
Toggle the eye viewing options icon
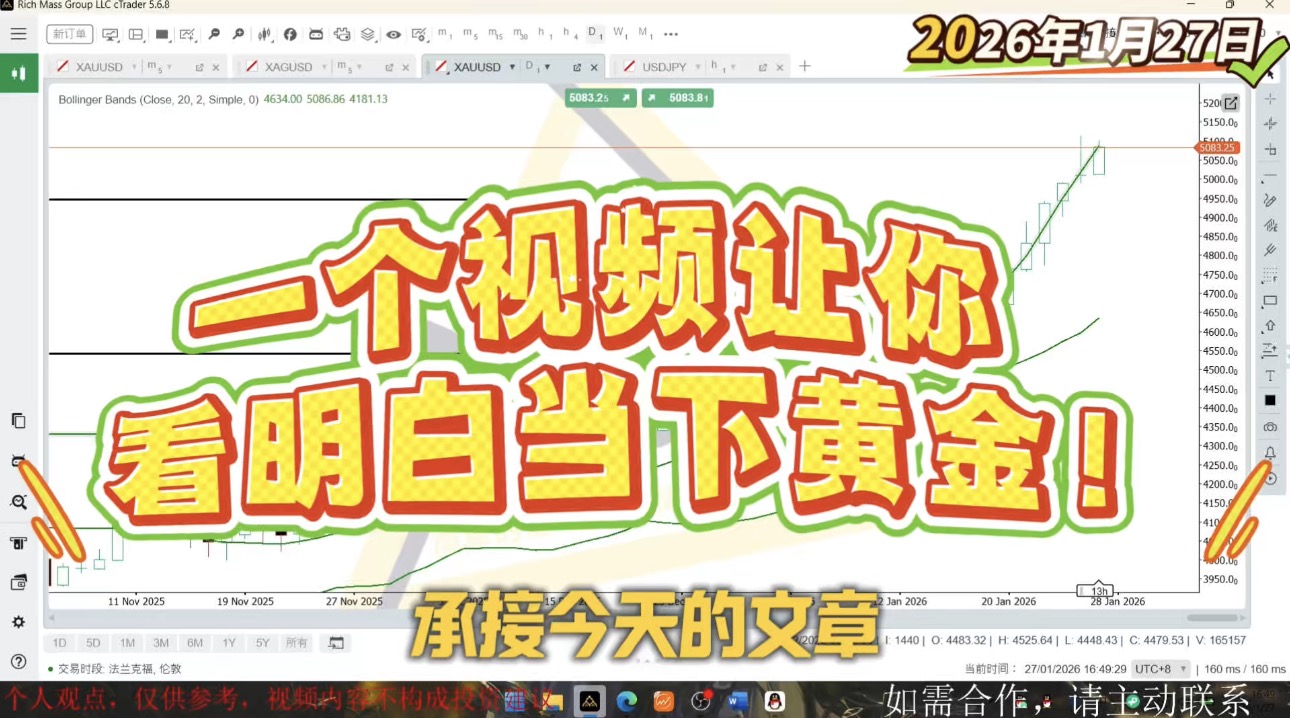(x=394, y=34)
